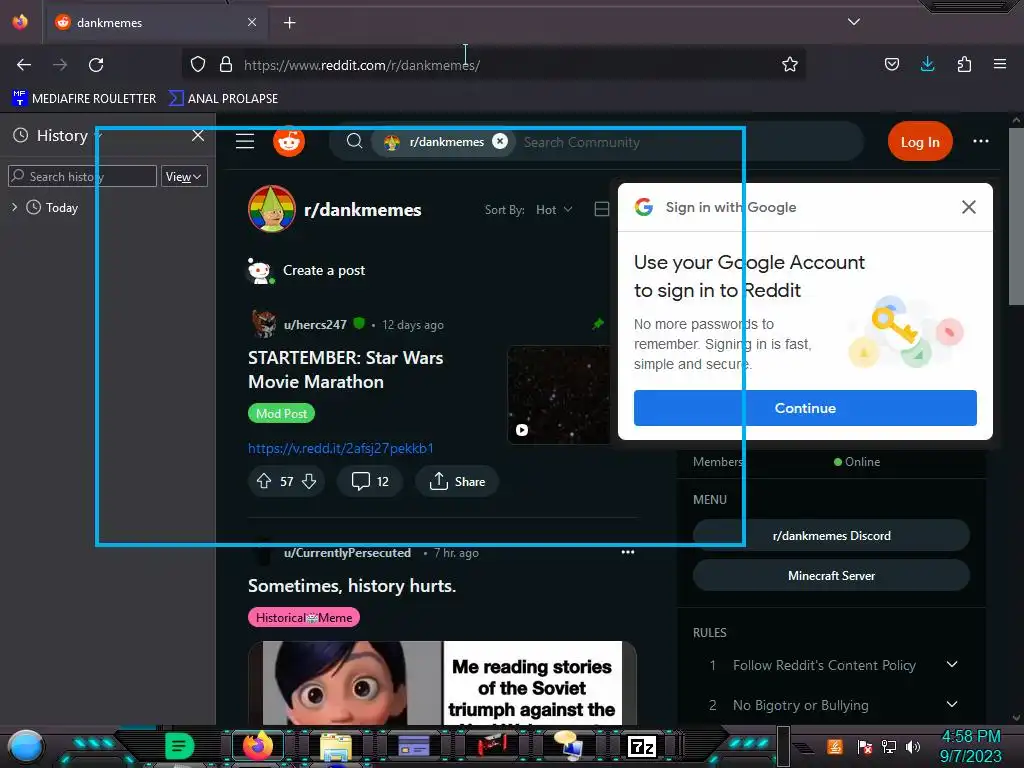Open File Explorer from the taskbar
Screen dimensions: 1024x768
(336, 747)
